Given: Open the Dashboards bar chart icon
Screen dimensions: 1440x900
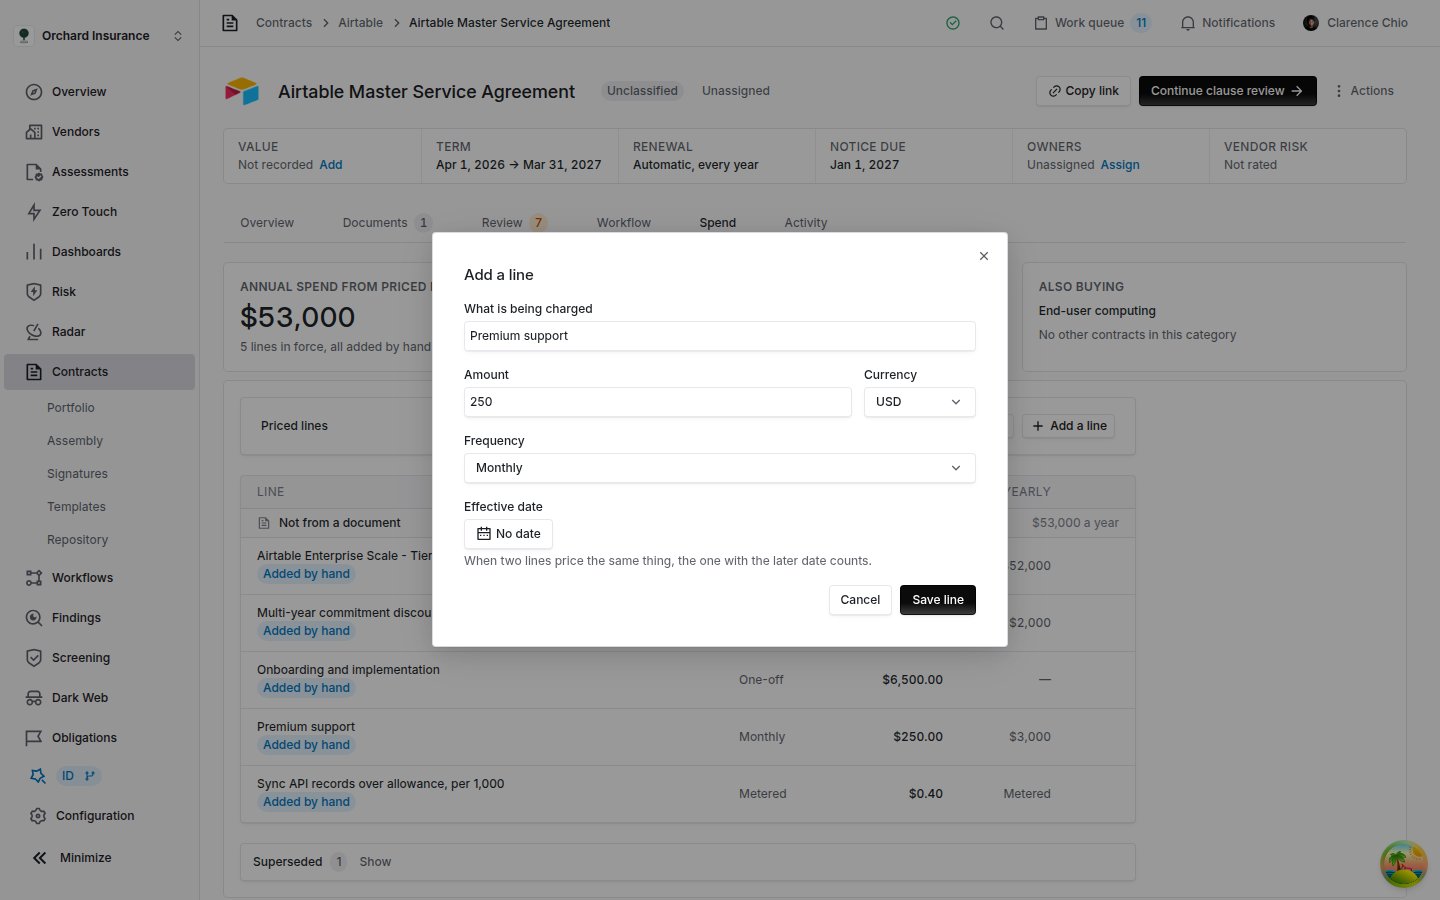Looking at the screenshot, I should 34,252.
